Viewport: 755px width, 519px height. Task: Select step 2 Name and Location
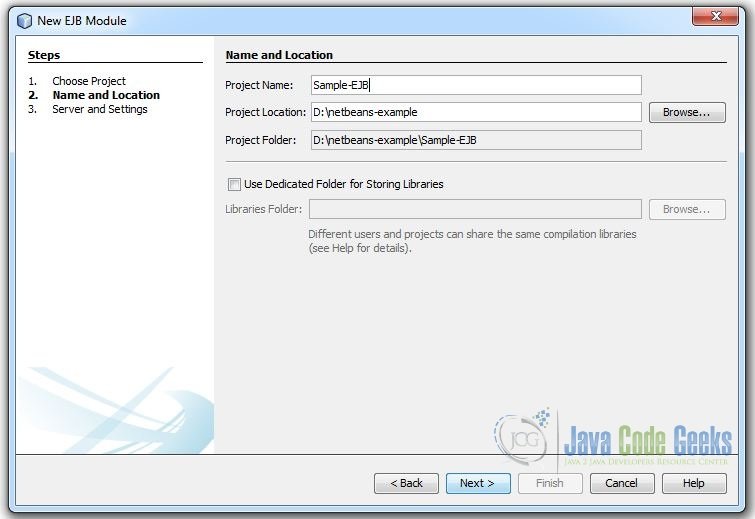coord(106,95)
